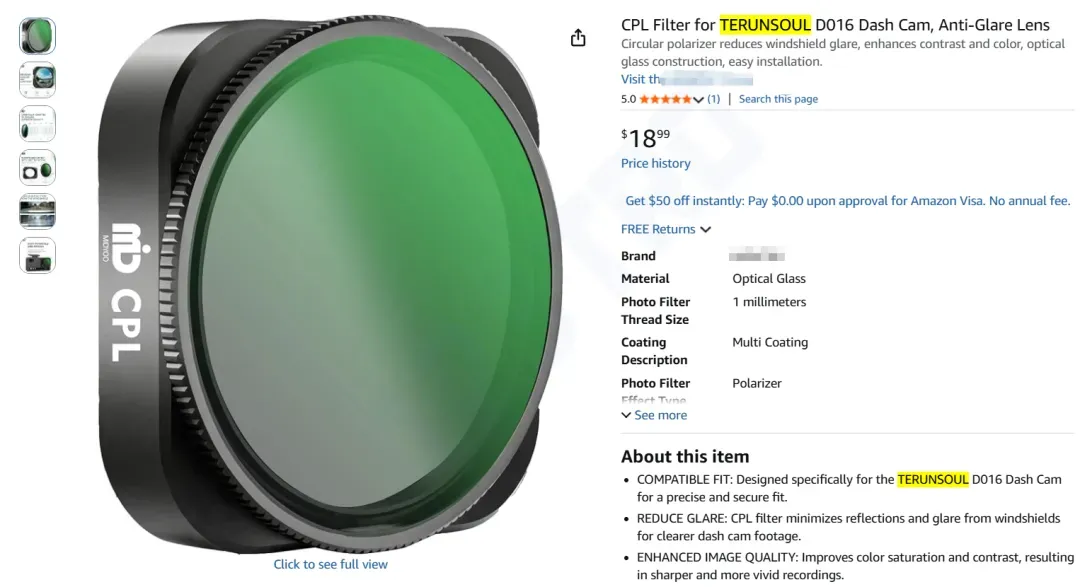The height and width of the screenshot is (587, 1080).
Task: Select the fifth thumbnail with road footage
Action: [x=37, y=212]
